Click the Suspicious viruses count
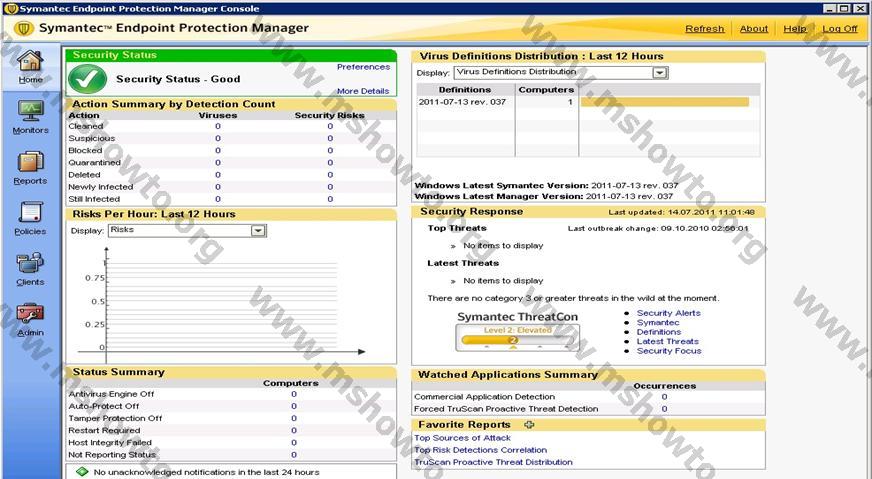Viewport: 872px width, 479px height. 218,139
